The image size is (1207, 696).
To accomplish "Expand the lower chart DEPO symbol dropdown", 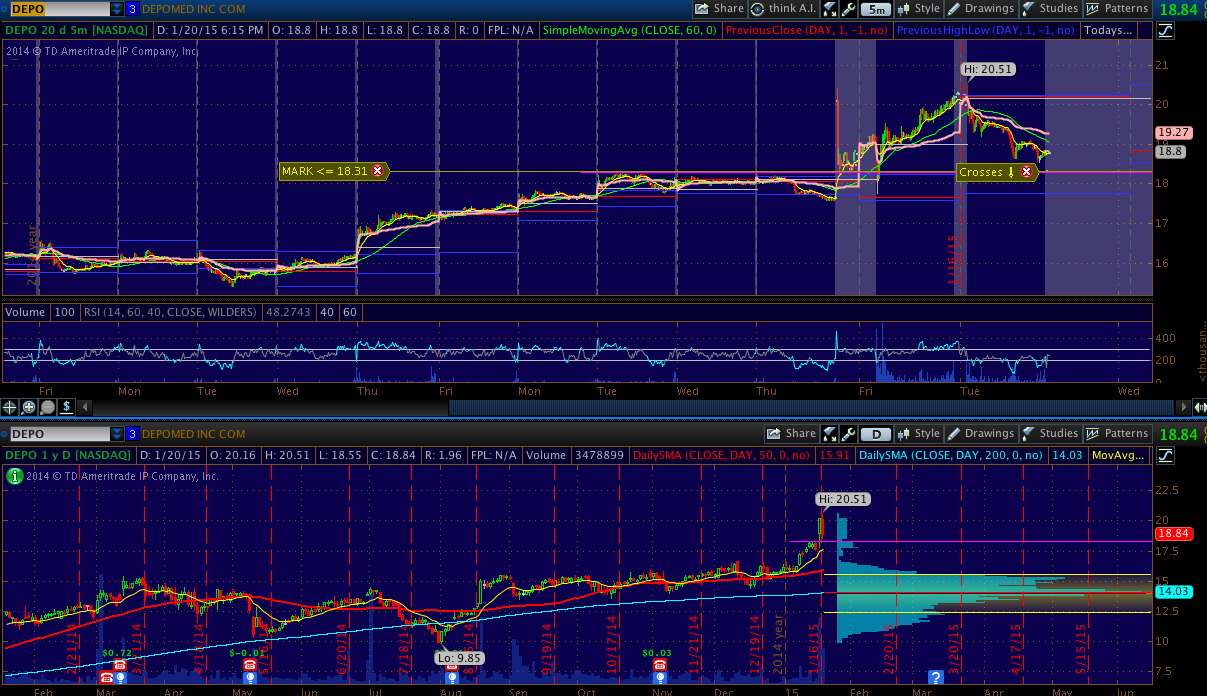I will (x=118, y=434).
